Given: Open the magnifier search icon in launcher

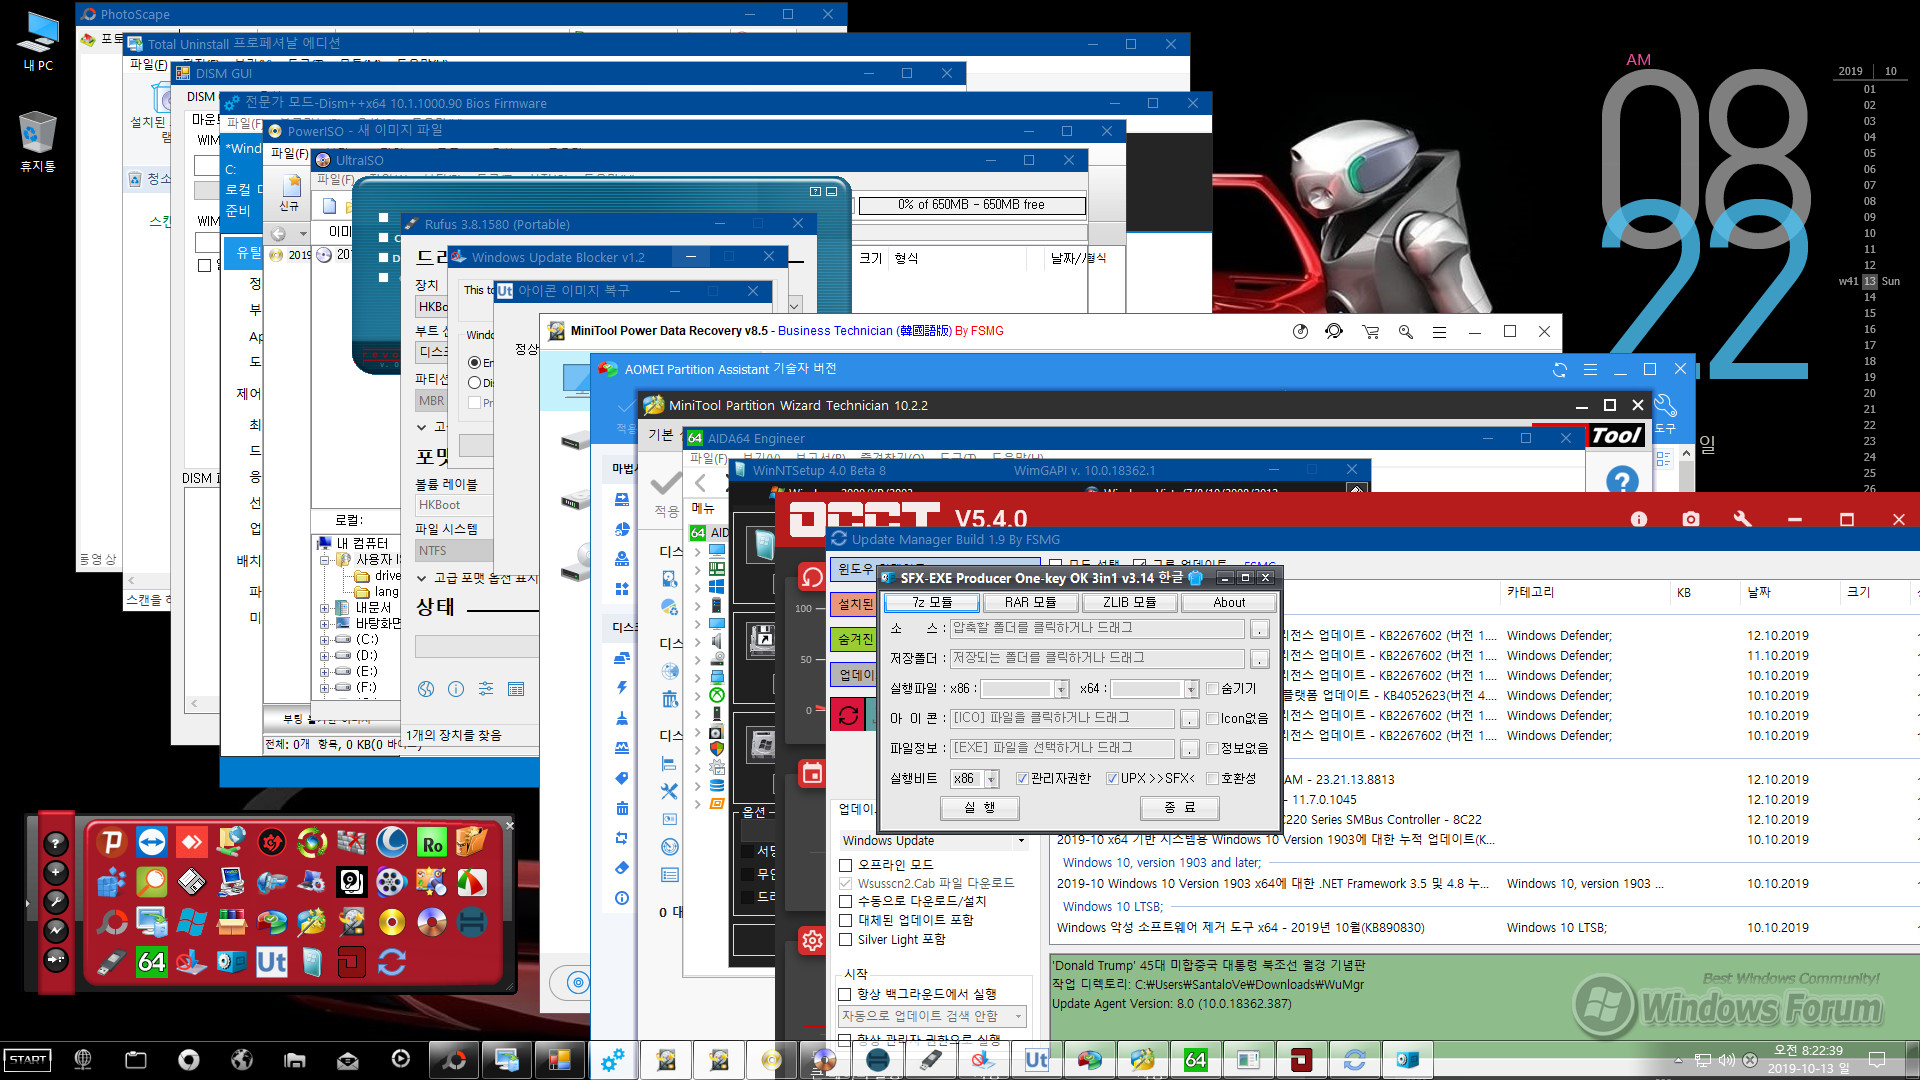Looking at the screenshot, I should 152,883.
